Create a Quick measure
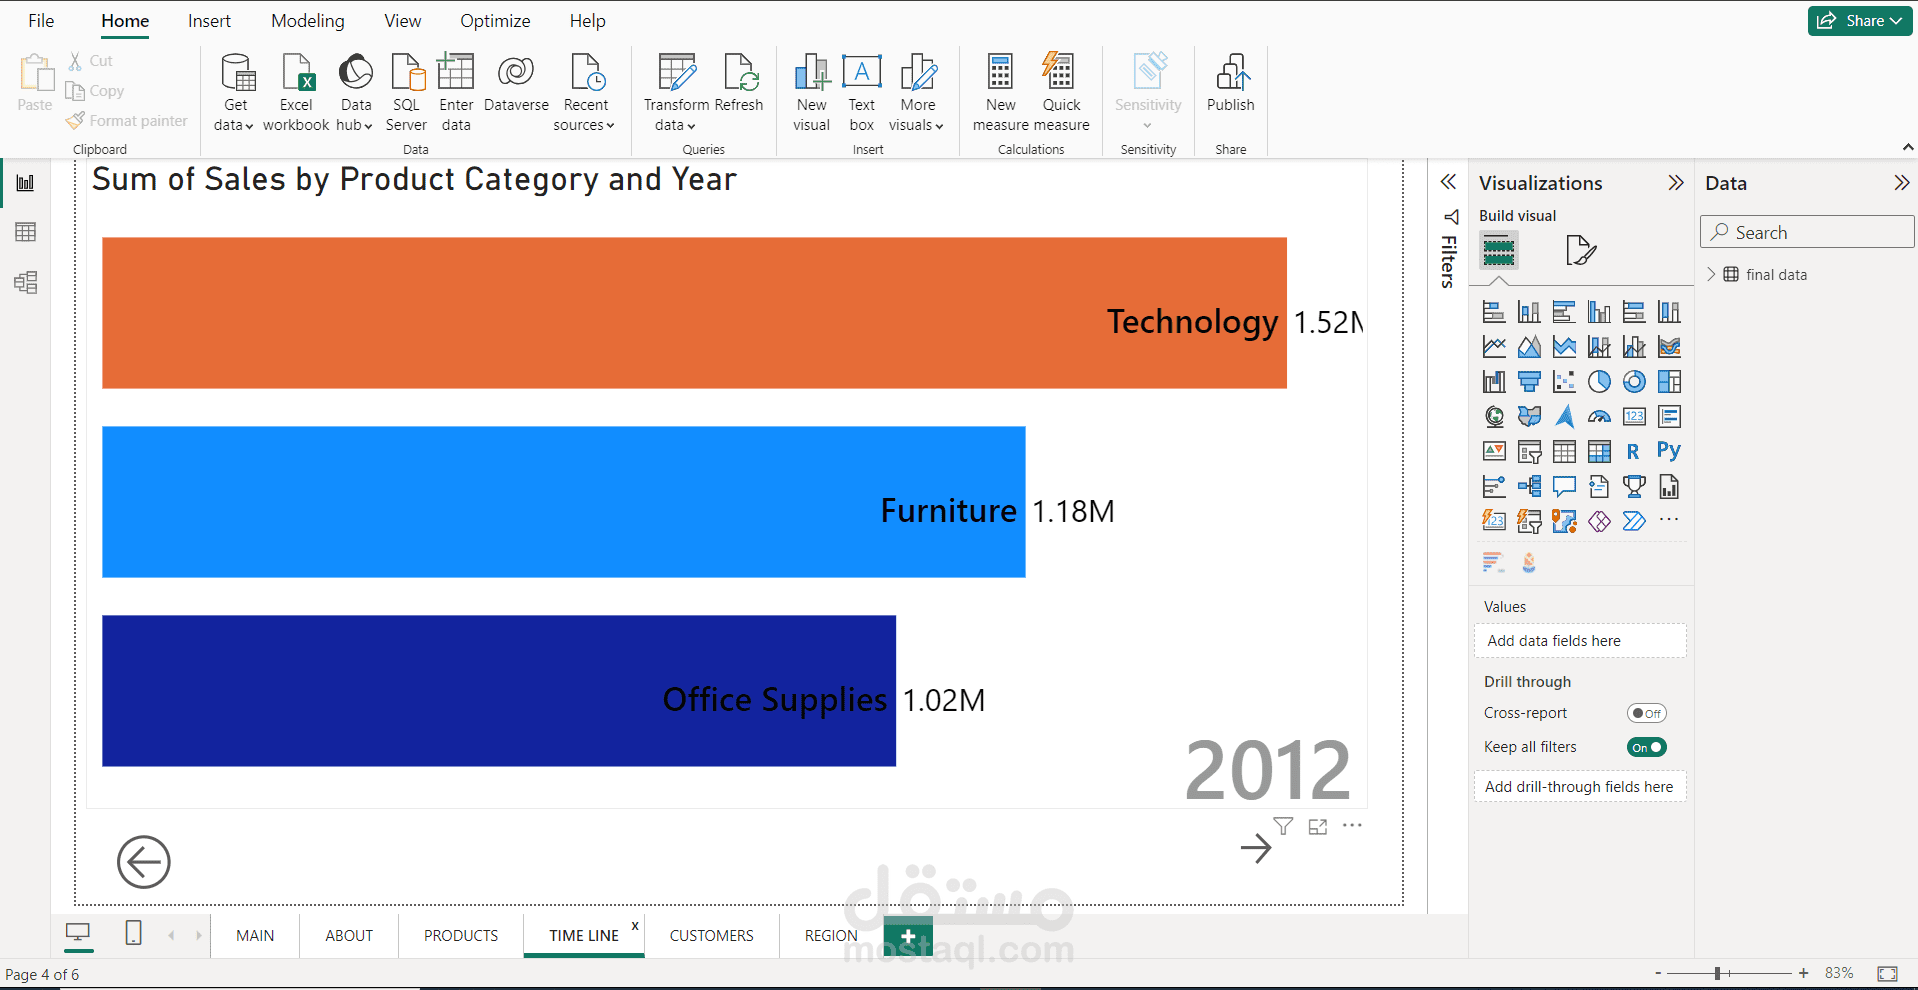Image resolution: width=1918 pixels, height=990 pixels. [x=1061, y=92]
